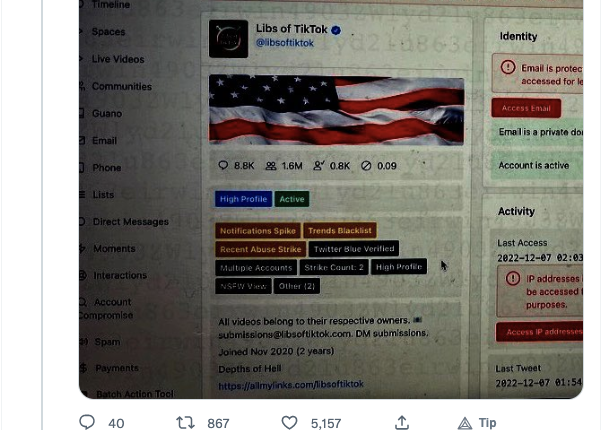Open the share upload icon
Image resolution: width=602 pixels, height=430 pixels.
(x=402, y=422)
